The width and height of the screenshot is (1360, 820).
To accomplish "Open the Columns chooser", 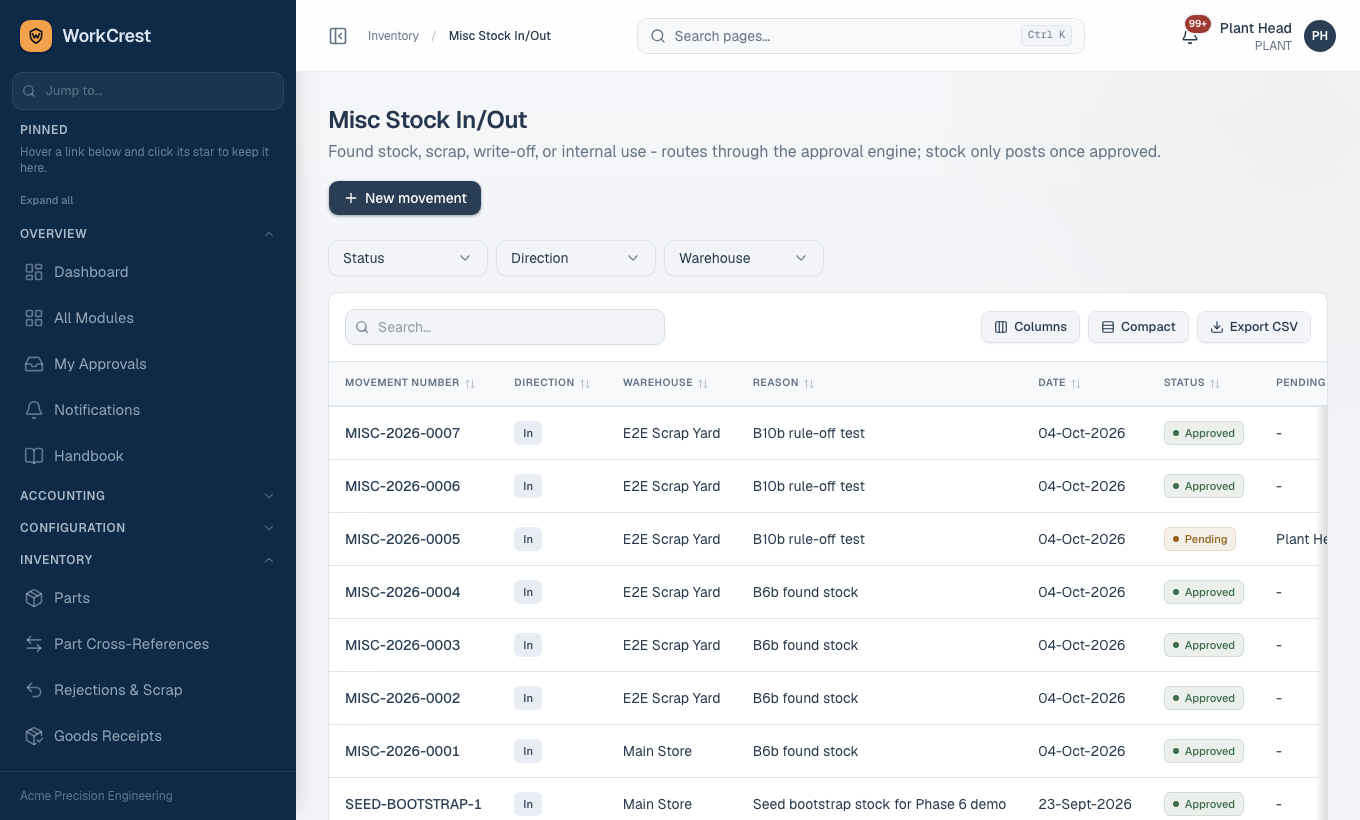I will 1030,327.
